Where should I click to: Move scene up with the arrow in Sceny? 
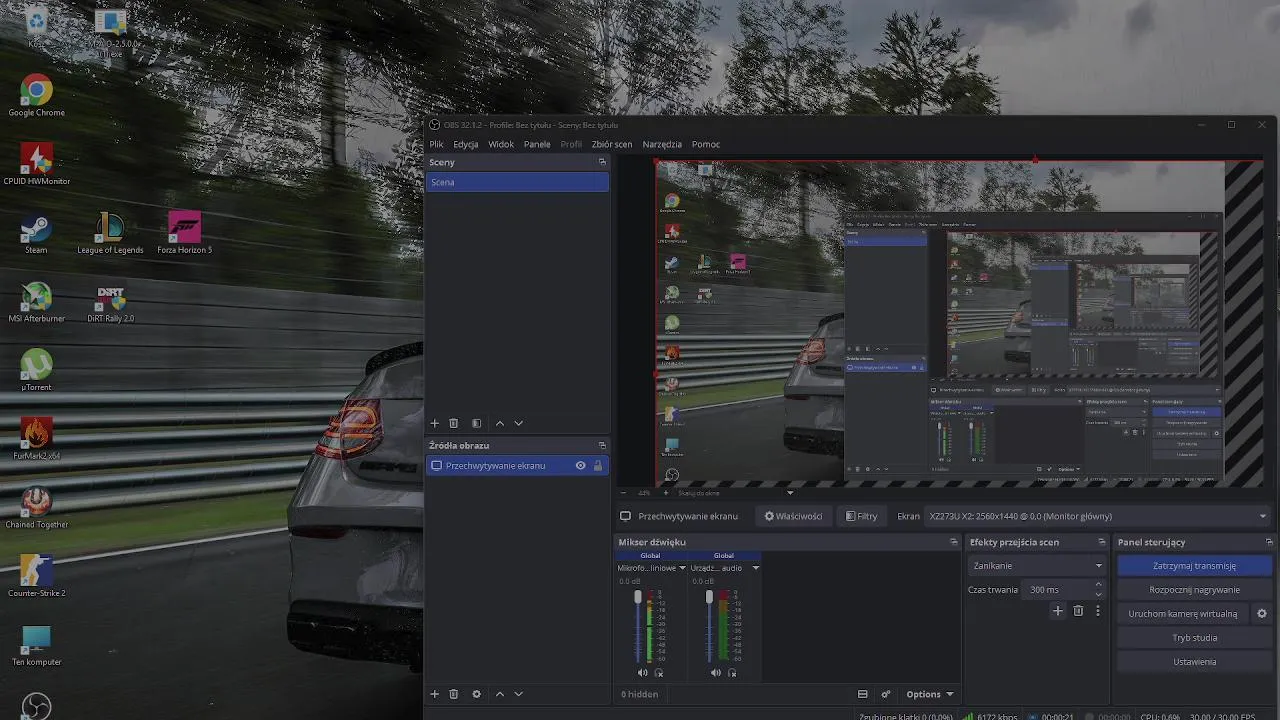coord(500,423)
